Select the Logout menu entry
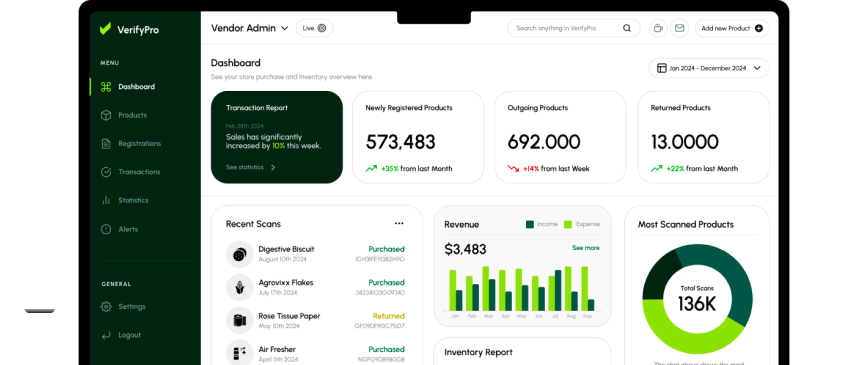The width and height of the screenshot is (868, 365). click(130, 335)
